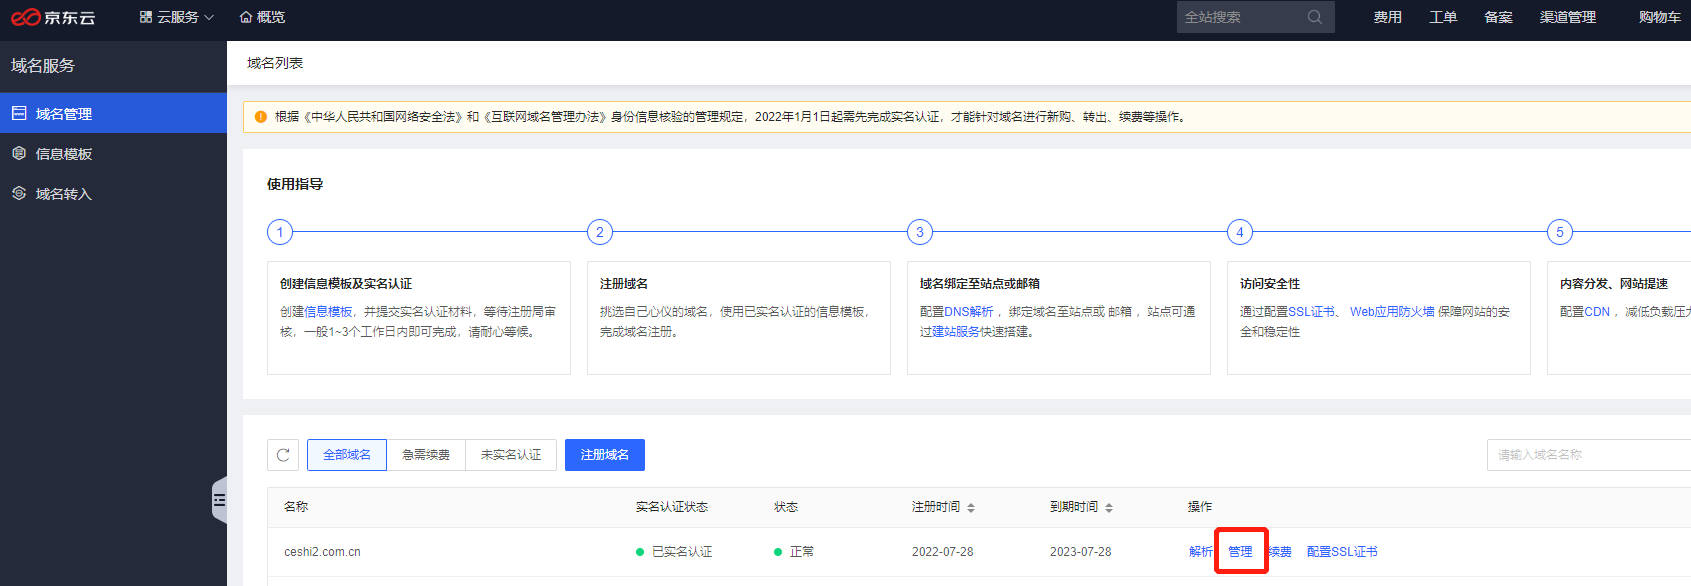Viewport: 1691px width, 586px height.
Task: Select 信息模板 in the sidebar
Action: tap(113, 153)
